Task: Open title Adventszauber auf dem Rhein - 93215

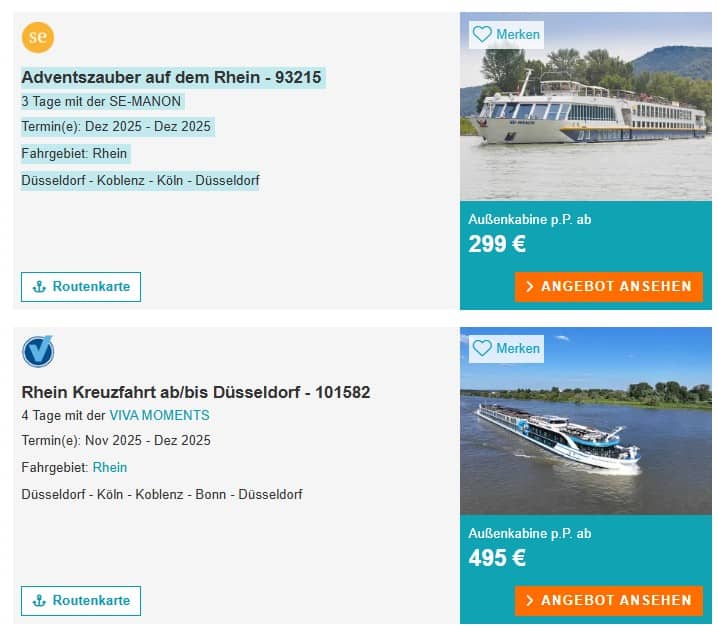Action: 172,77
